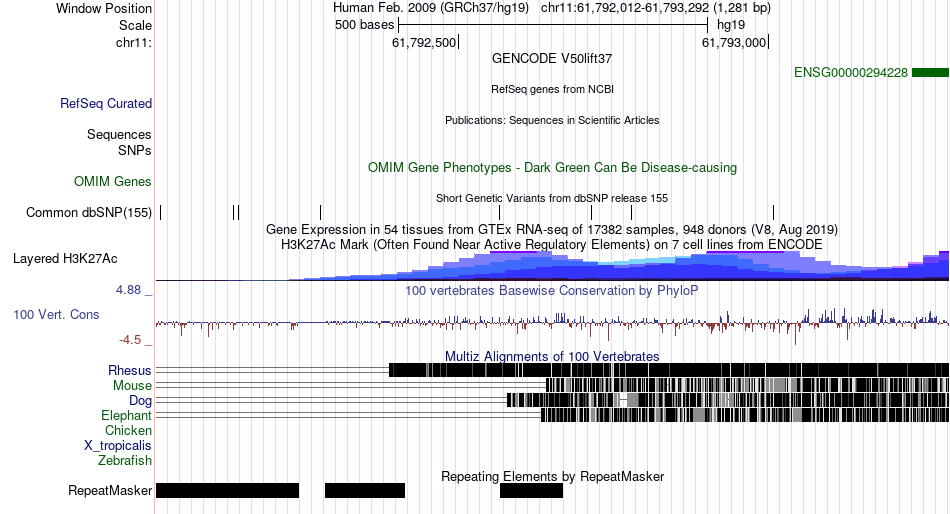Select the Layered H3K27Ac track label
Screen dimensions: 950x514
point(65,258)
